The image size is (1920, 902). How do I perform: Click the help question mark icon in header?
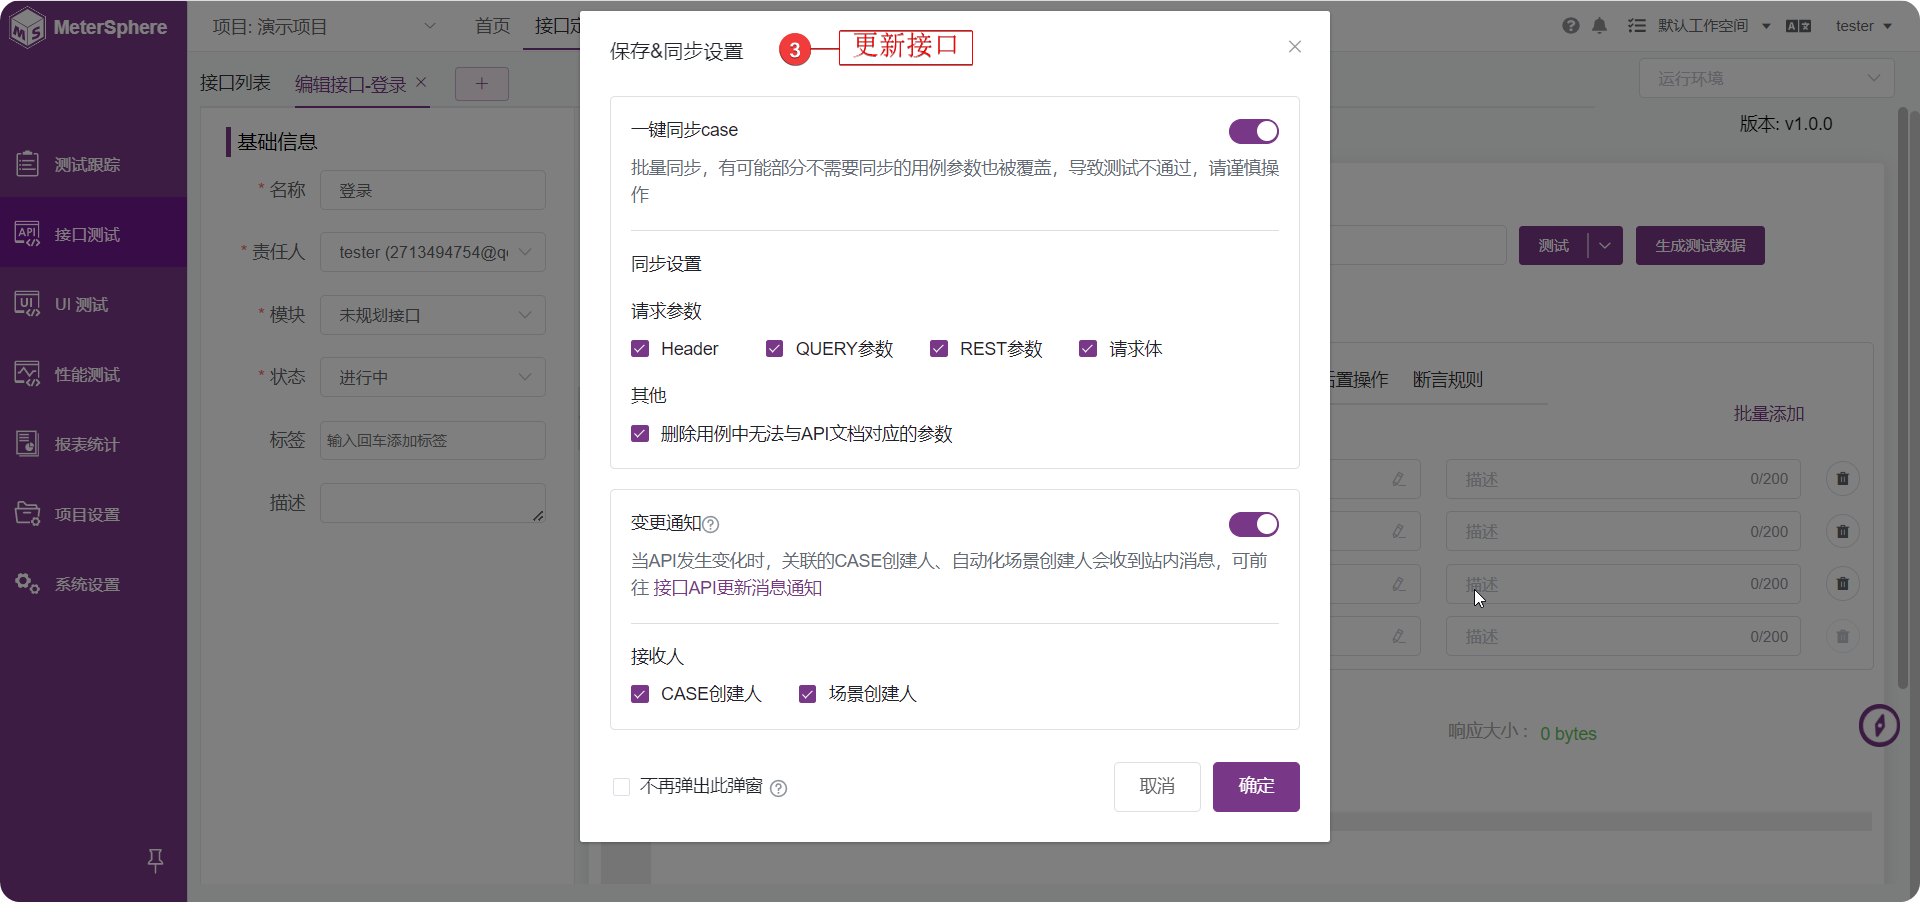1571,26
